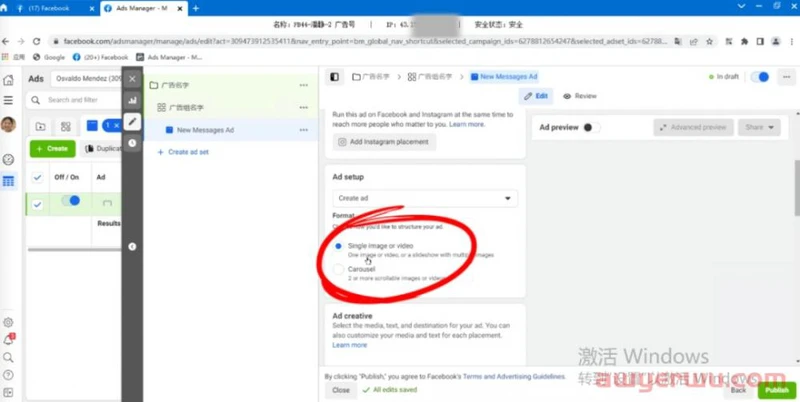Click New Messages Ad breadcrumb item
The height and width of the screenshot is (402, 800).
point(504,77)
